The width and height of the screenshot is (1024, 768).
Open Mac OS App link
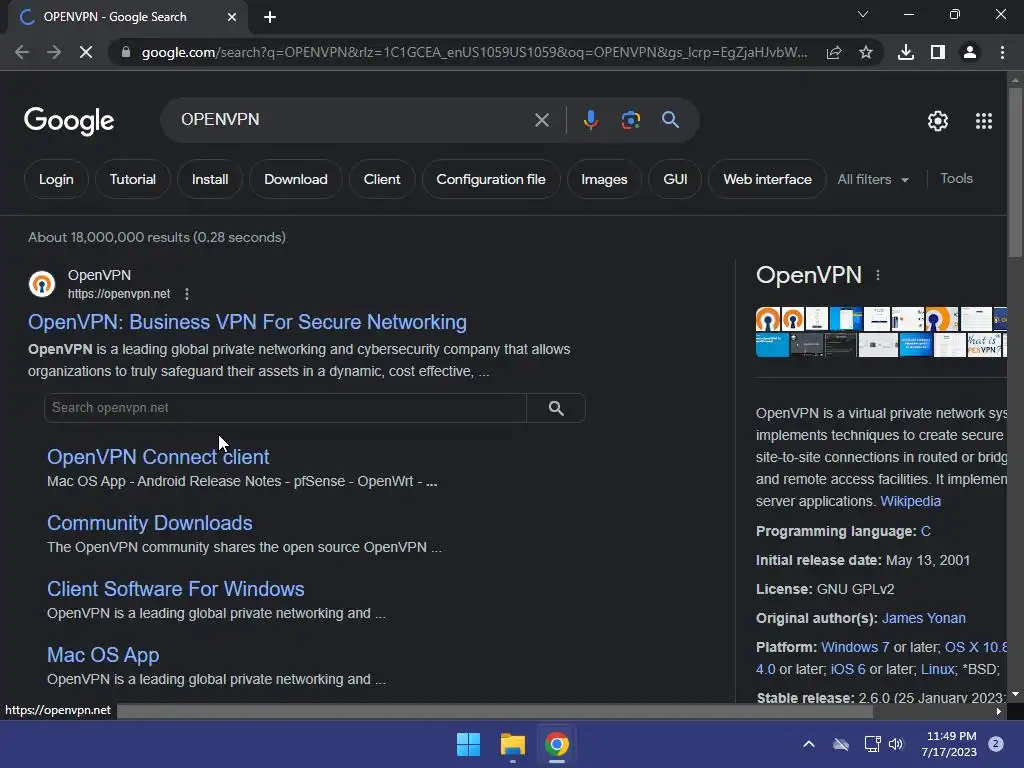(x=103, y=655)
